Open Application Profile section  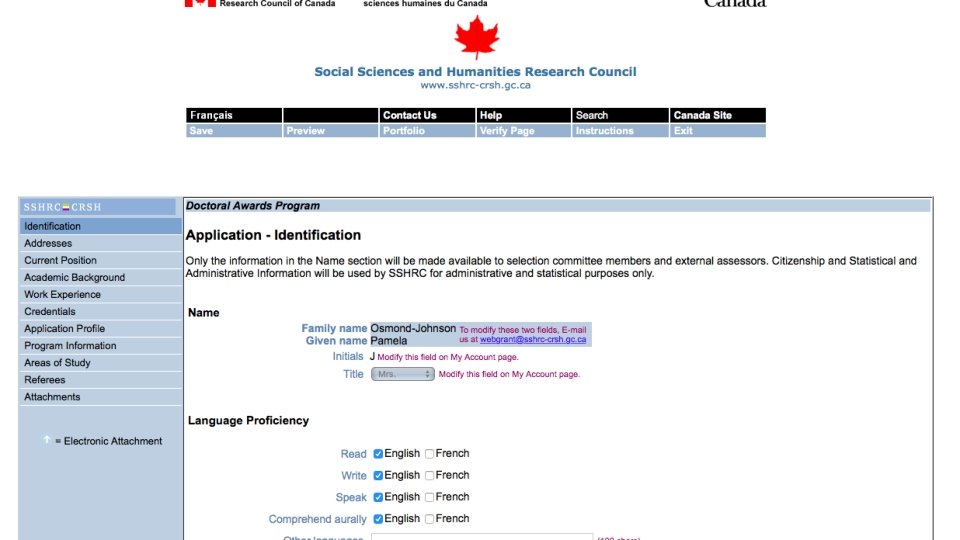click(x=101, y=329)
